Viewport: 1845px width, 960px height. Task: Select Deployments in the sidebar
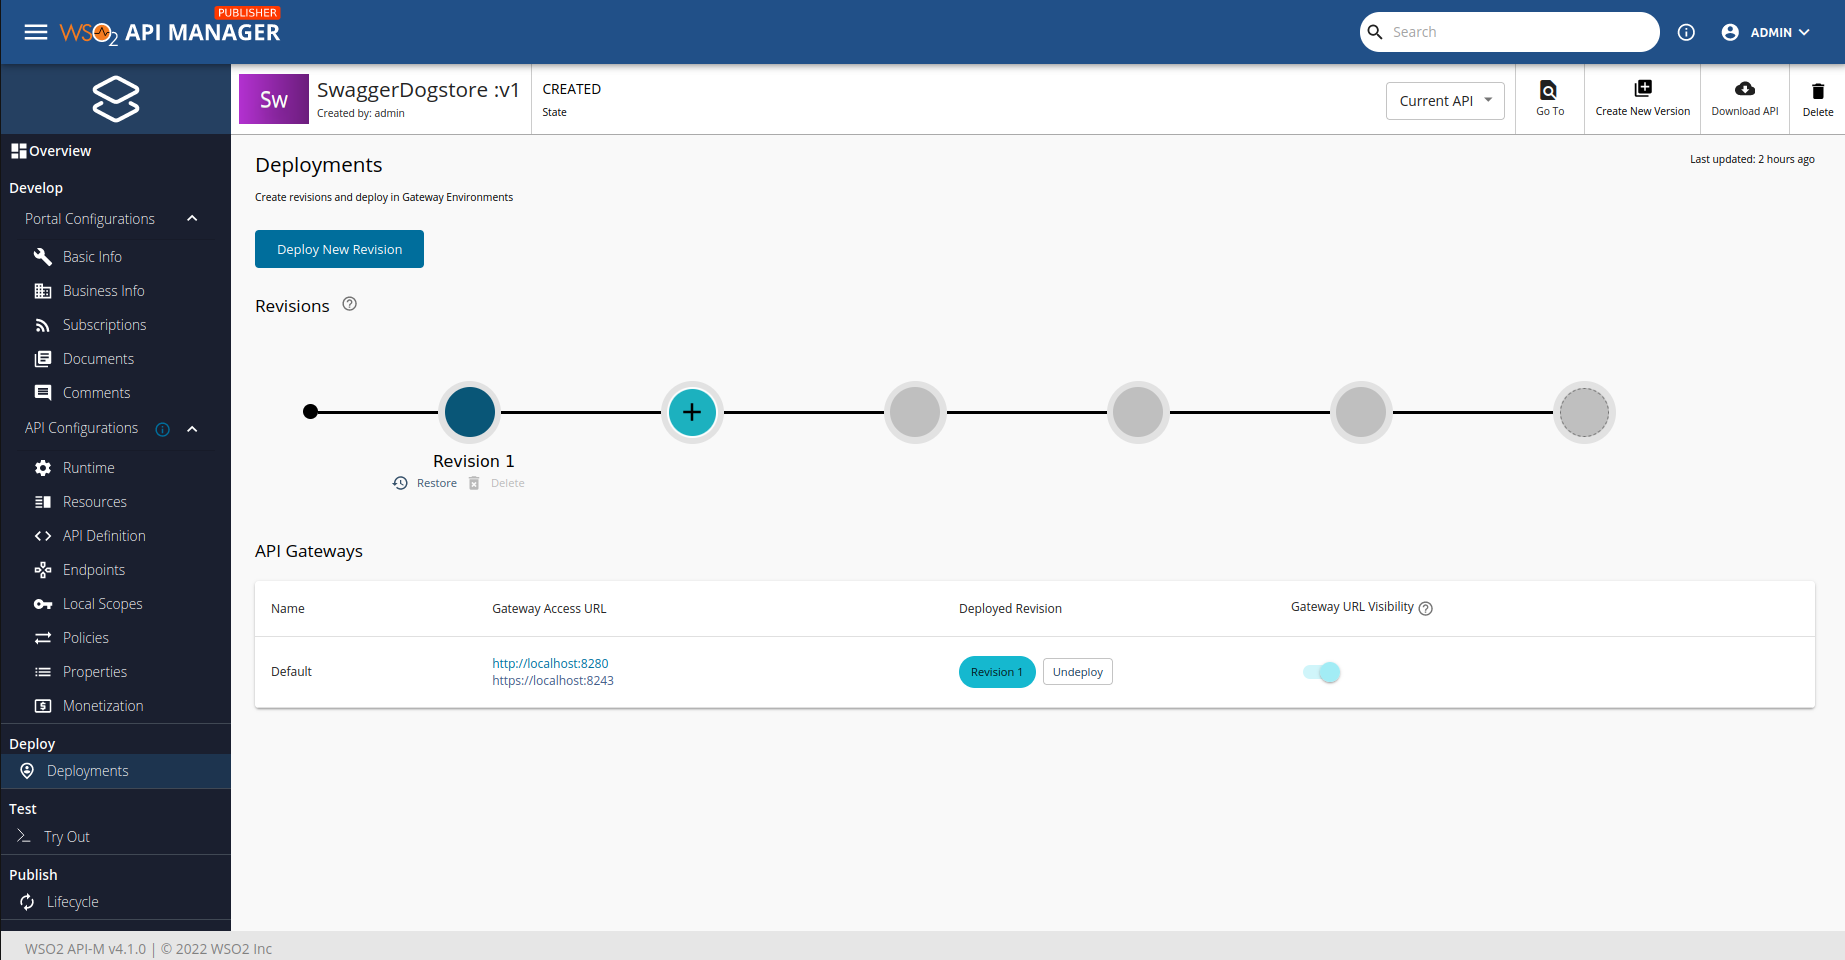[116, 771]
